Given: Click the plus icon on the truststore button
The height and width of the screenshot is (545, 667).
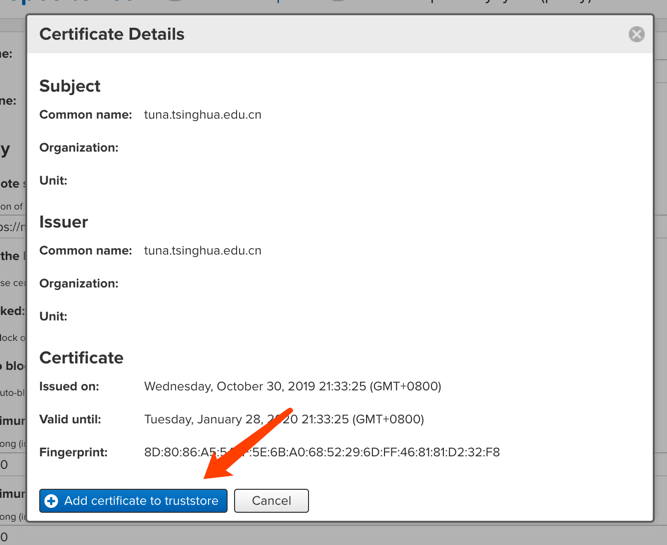Looking at the screenshot, I should (x=52, y=501).
